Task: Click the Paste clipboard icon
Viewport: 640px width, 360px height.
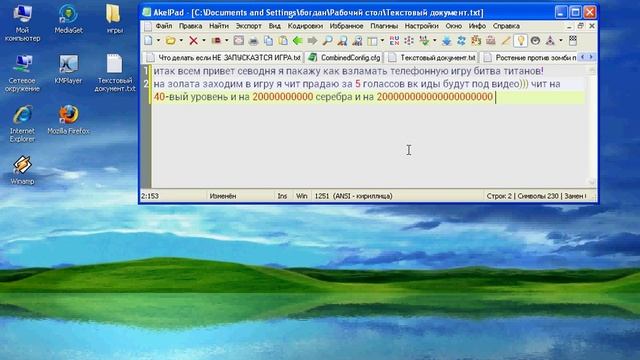Action: point(283,40)
